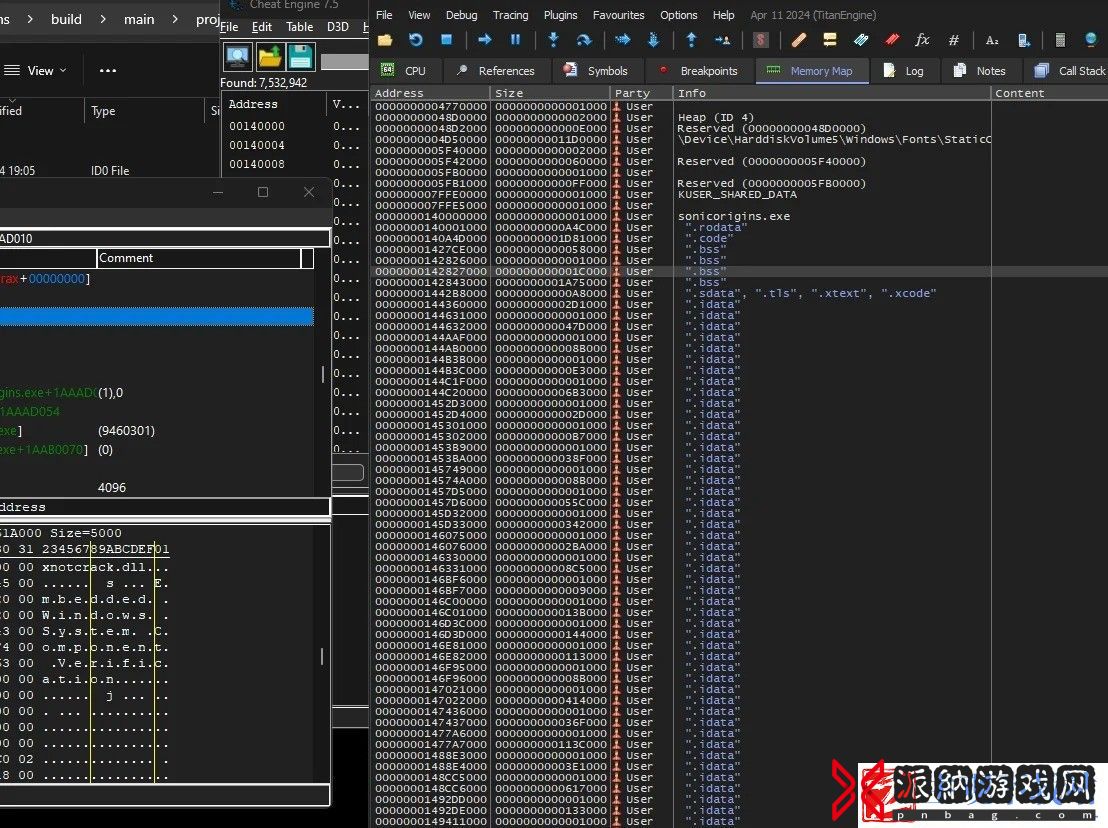This screenshot has width=1108, height=828.
Task: Click Cheat Engine's Open folder icon
Action: pos(270,57)
